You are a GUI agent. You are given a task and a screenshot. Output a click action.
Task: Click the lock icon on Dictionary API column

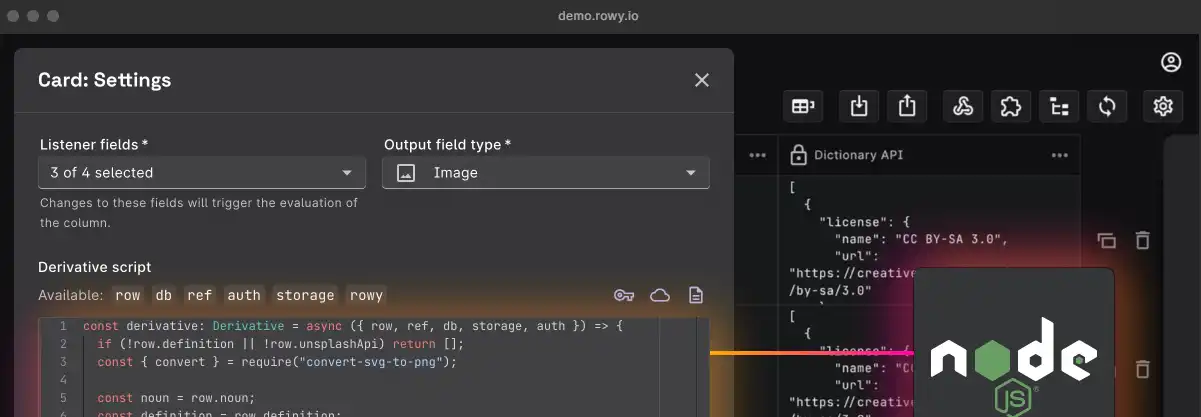(798, 155)
